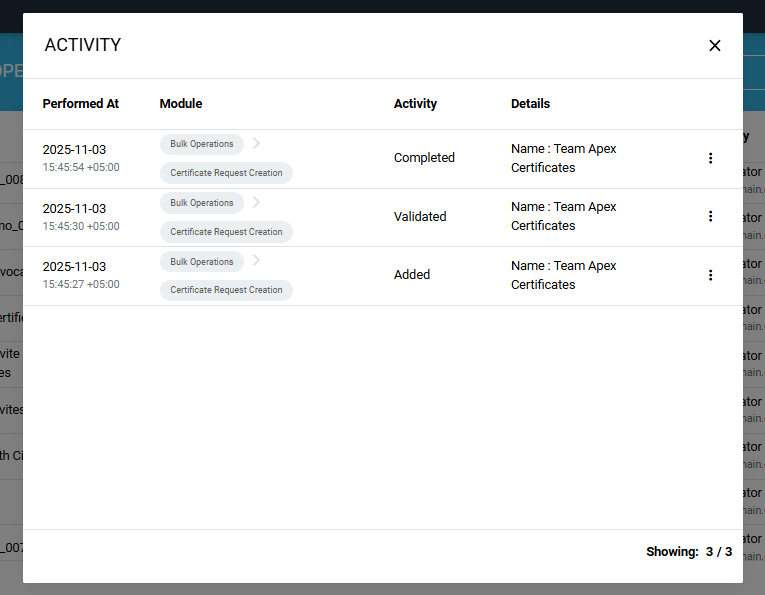Viewport: 765px width, 595px height.
Task: Click chevron arrow in the Completed row module
Action: 256,144
